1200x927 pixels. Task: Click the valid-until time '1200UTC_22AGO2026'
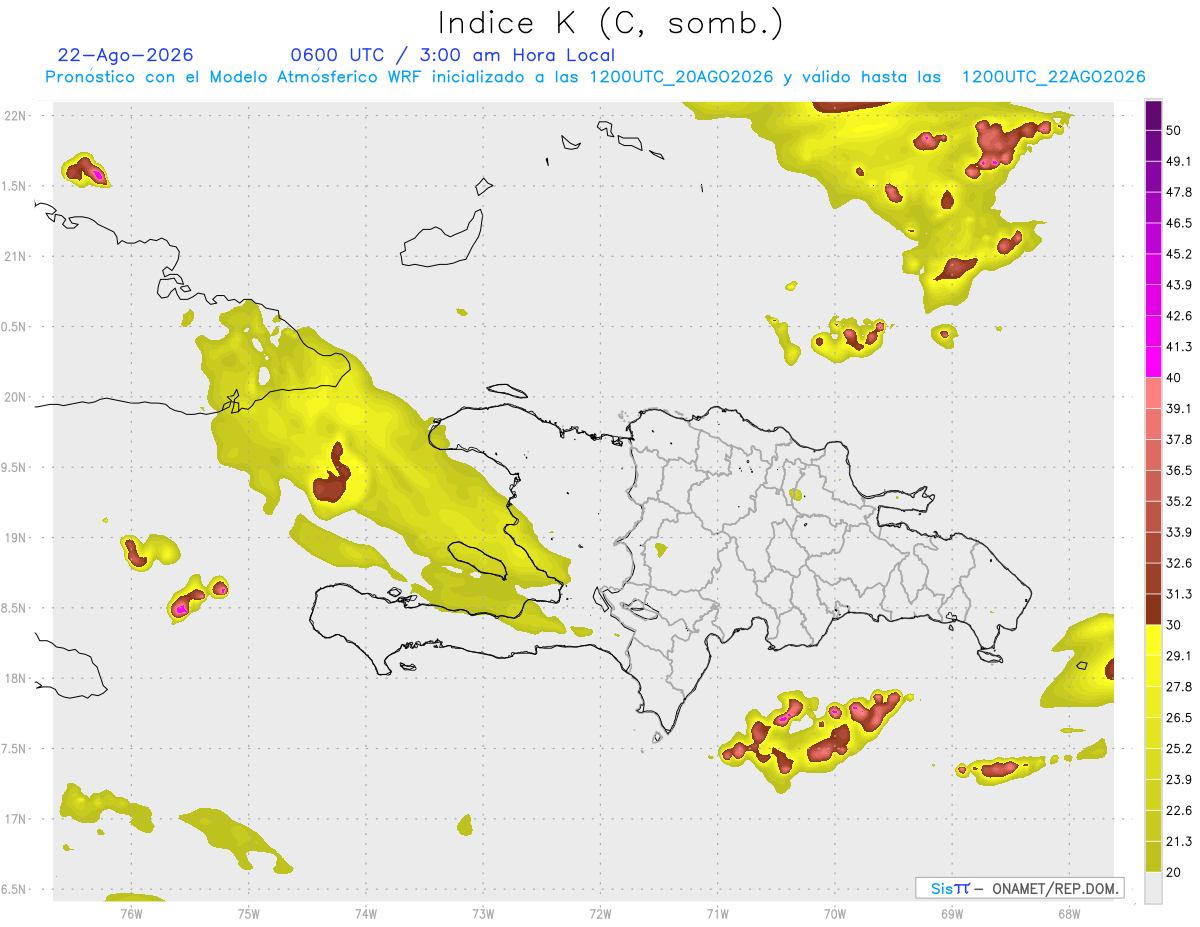1053,77
